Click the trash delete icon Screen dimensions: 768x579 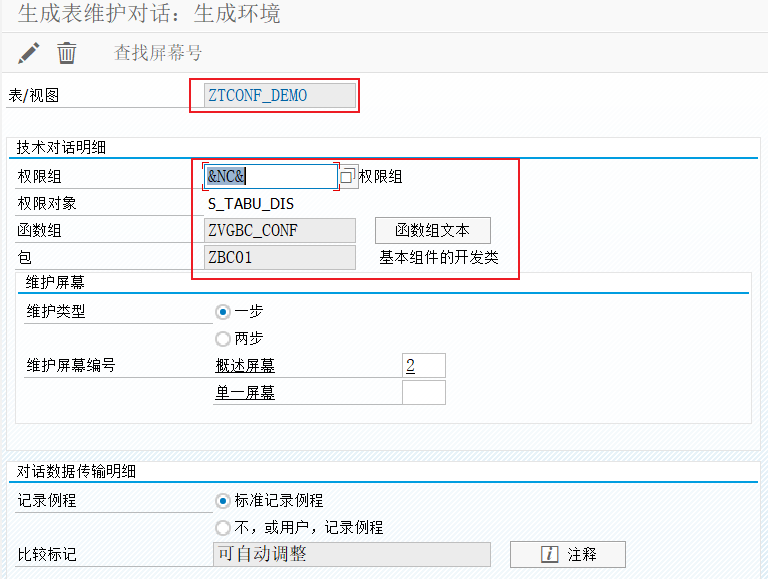point(67,53)
